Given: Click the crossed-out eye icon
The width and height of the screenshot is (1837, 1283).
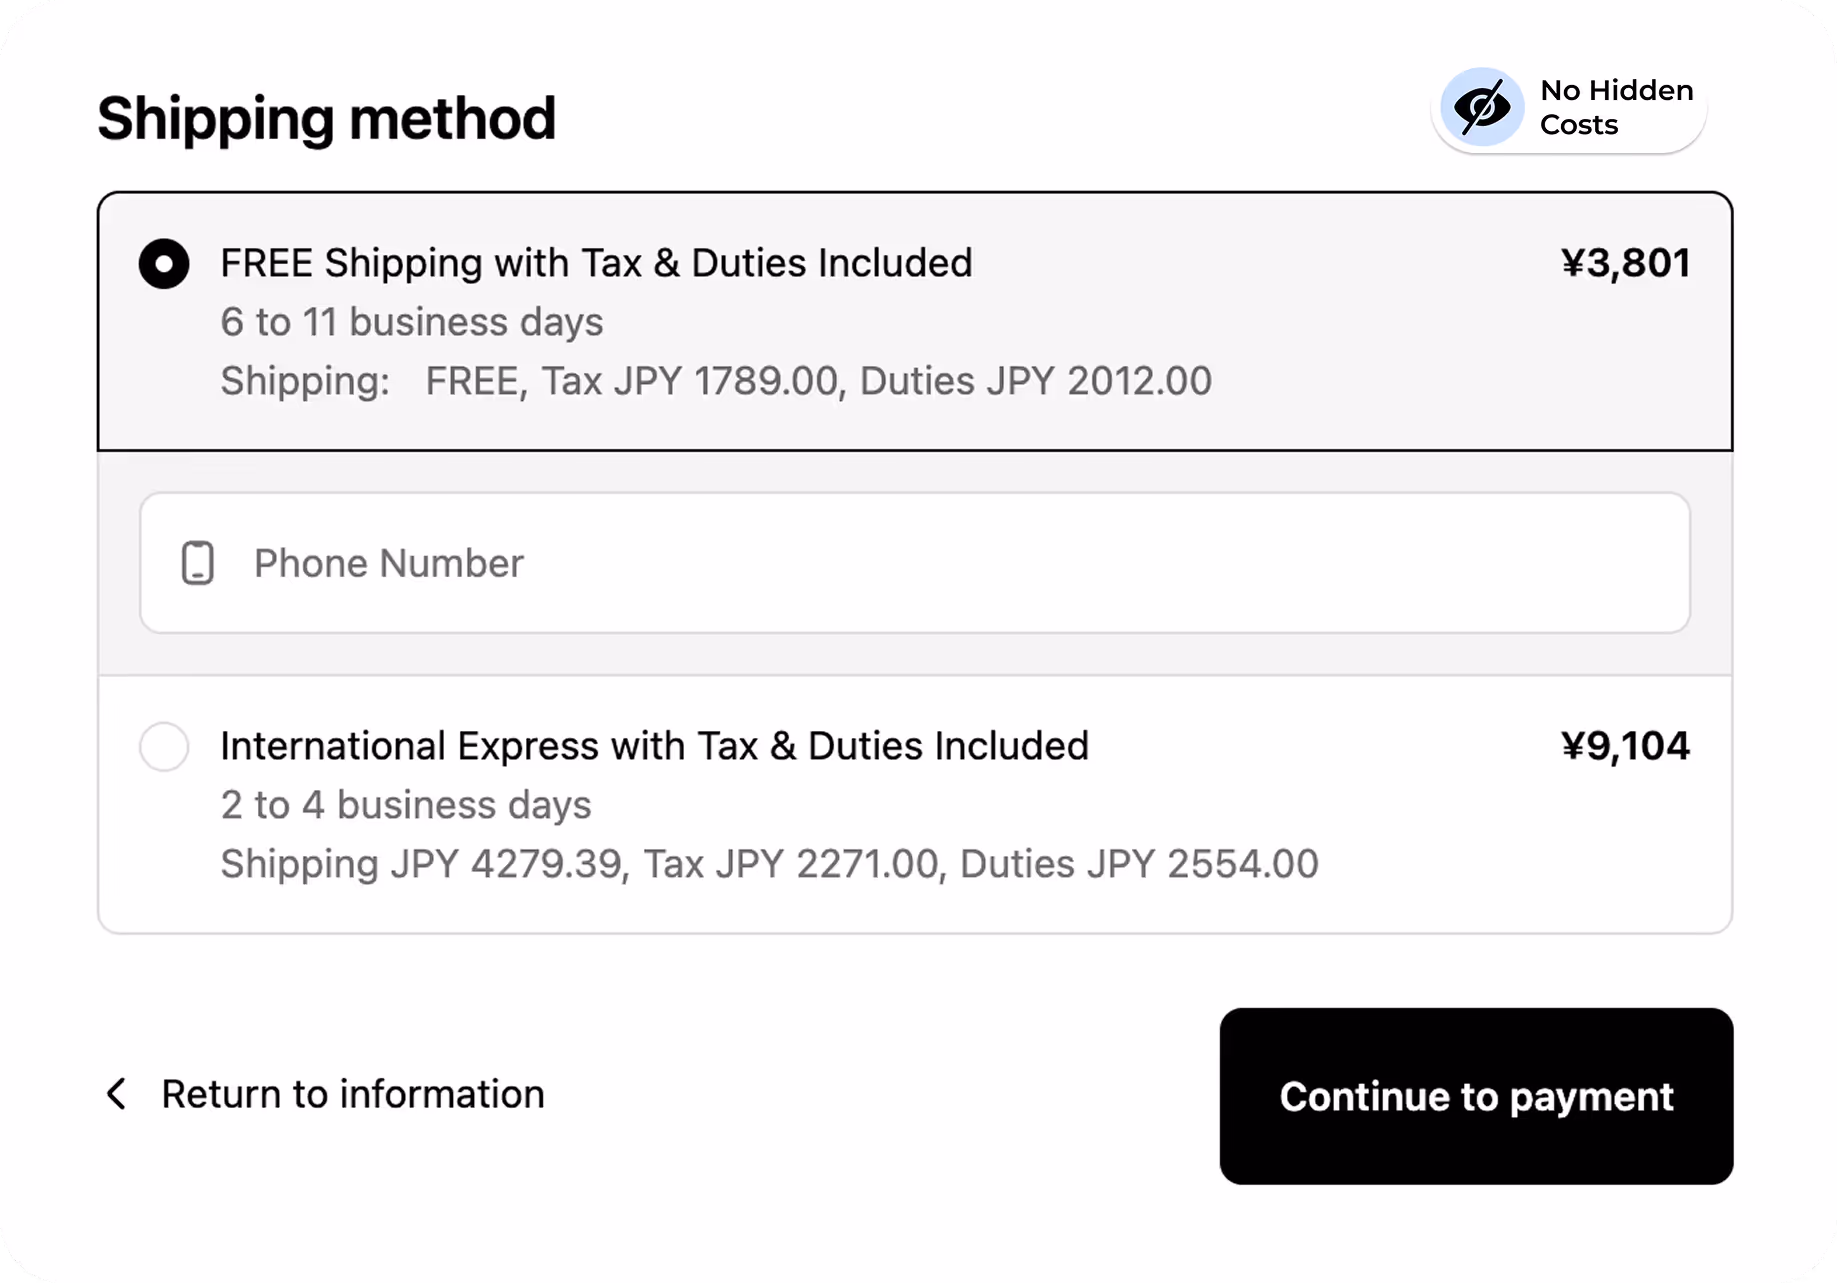Looking at the screenshot, I should (x=1482, y=107).
